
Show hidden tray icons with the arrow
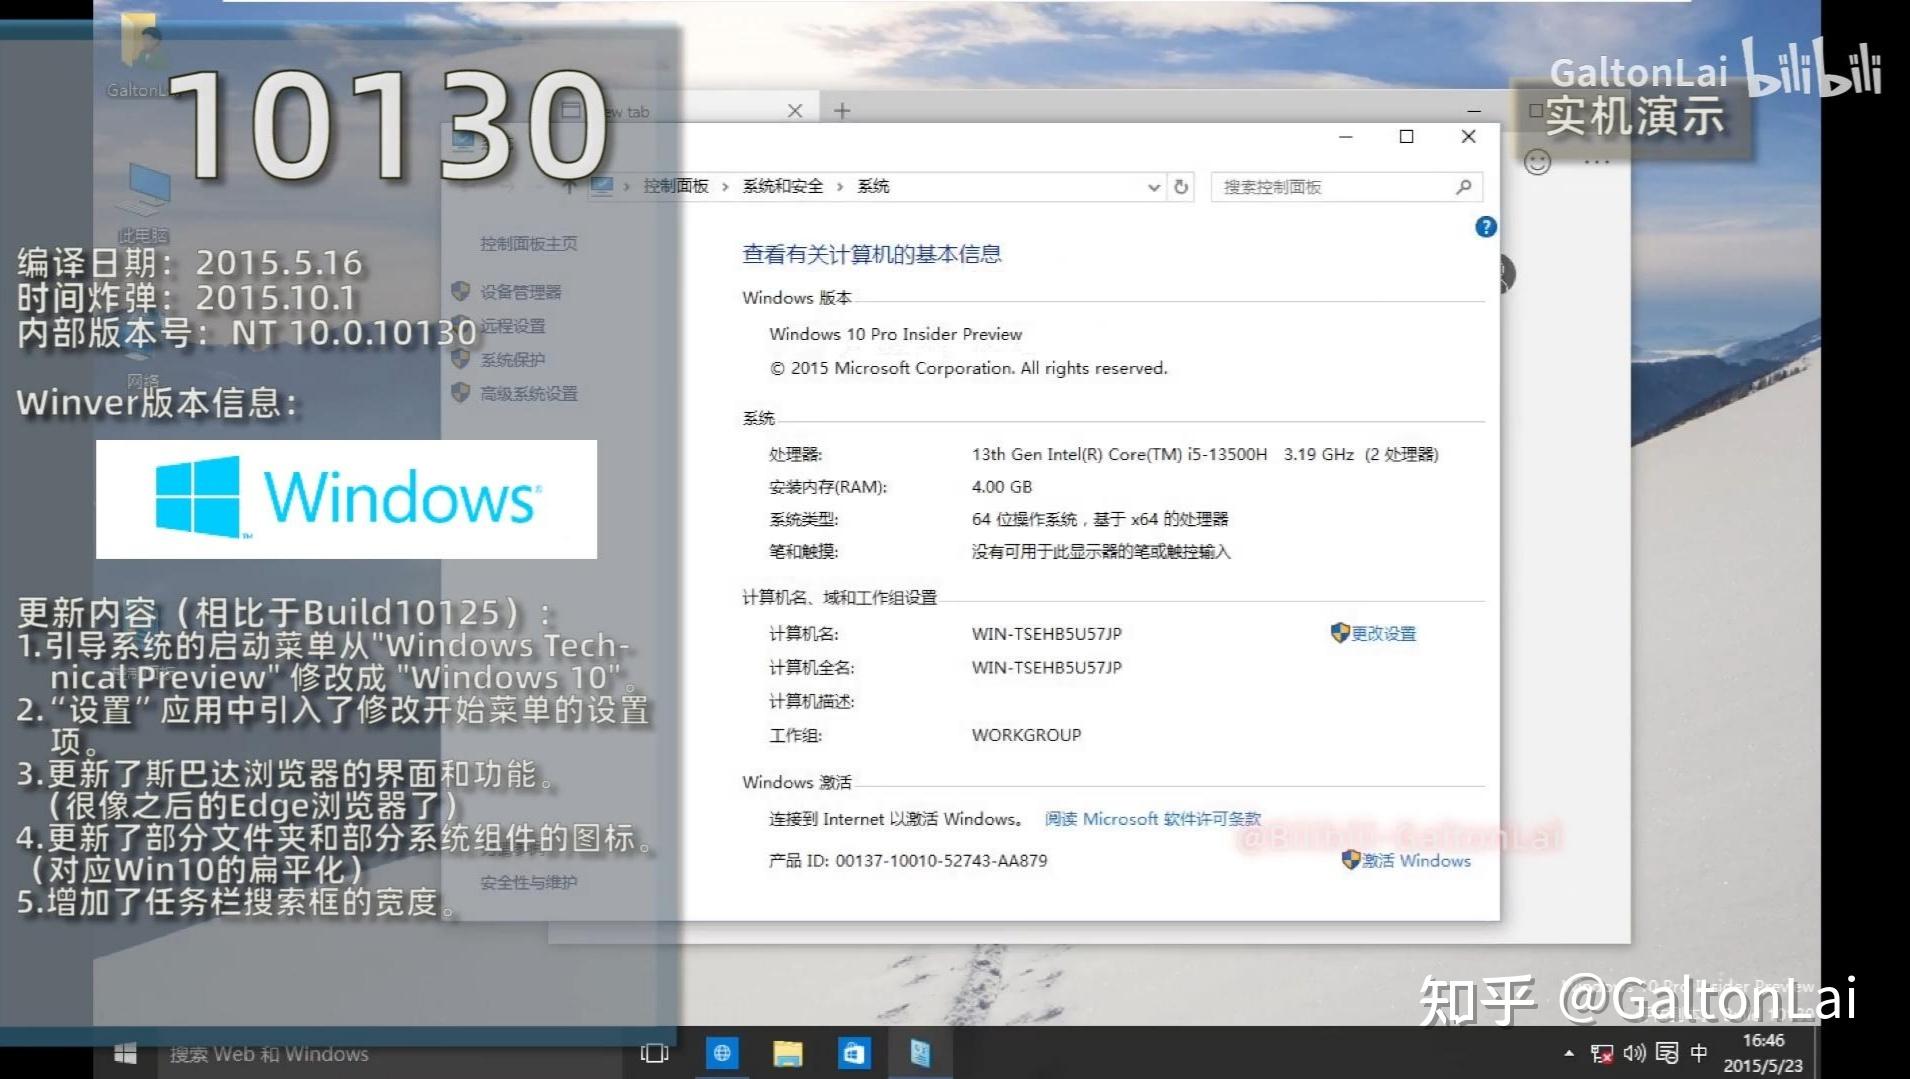coord(1569,1053)
